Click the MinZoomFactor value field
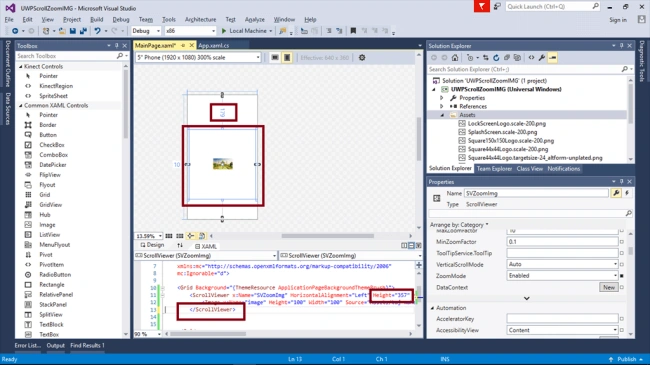 562,242
